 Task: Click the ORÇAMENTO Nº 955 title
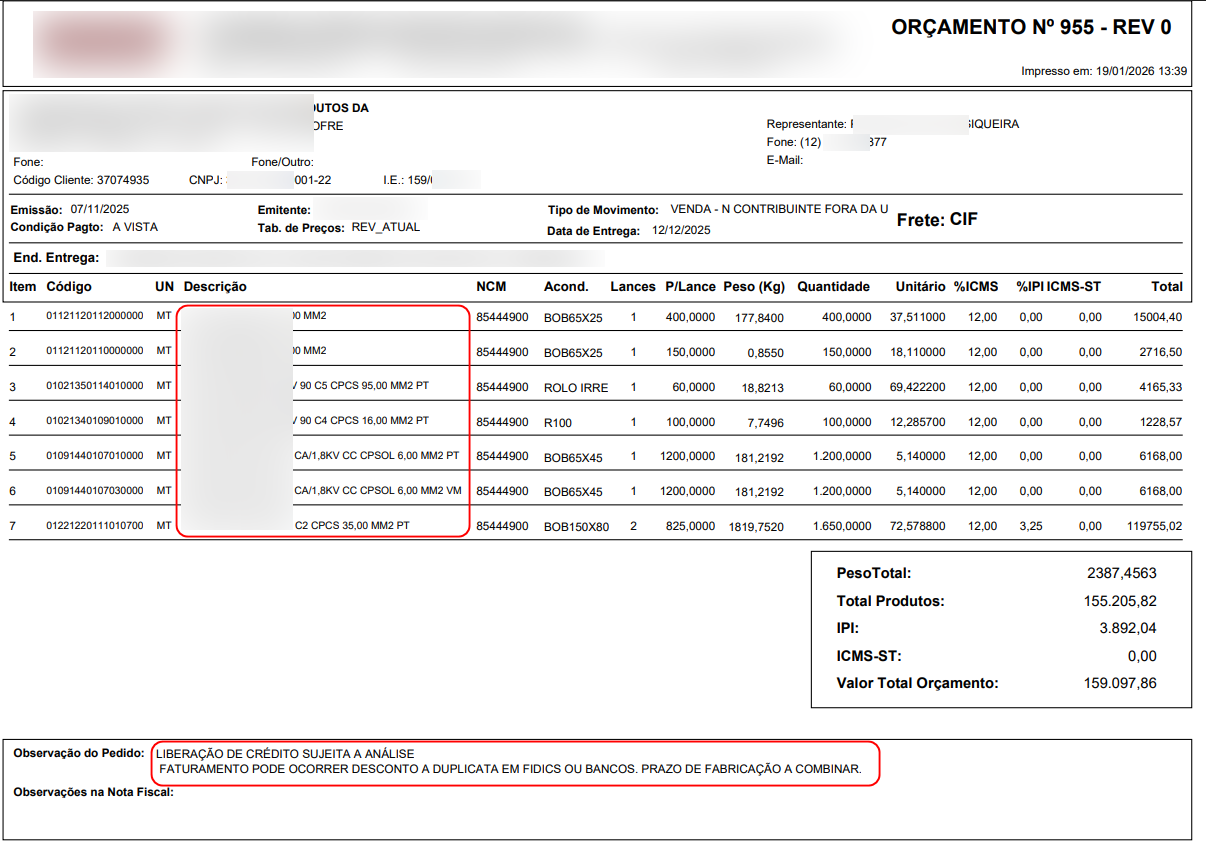click(x=1030, y=28)
